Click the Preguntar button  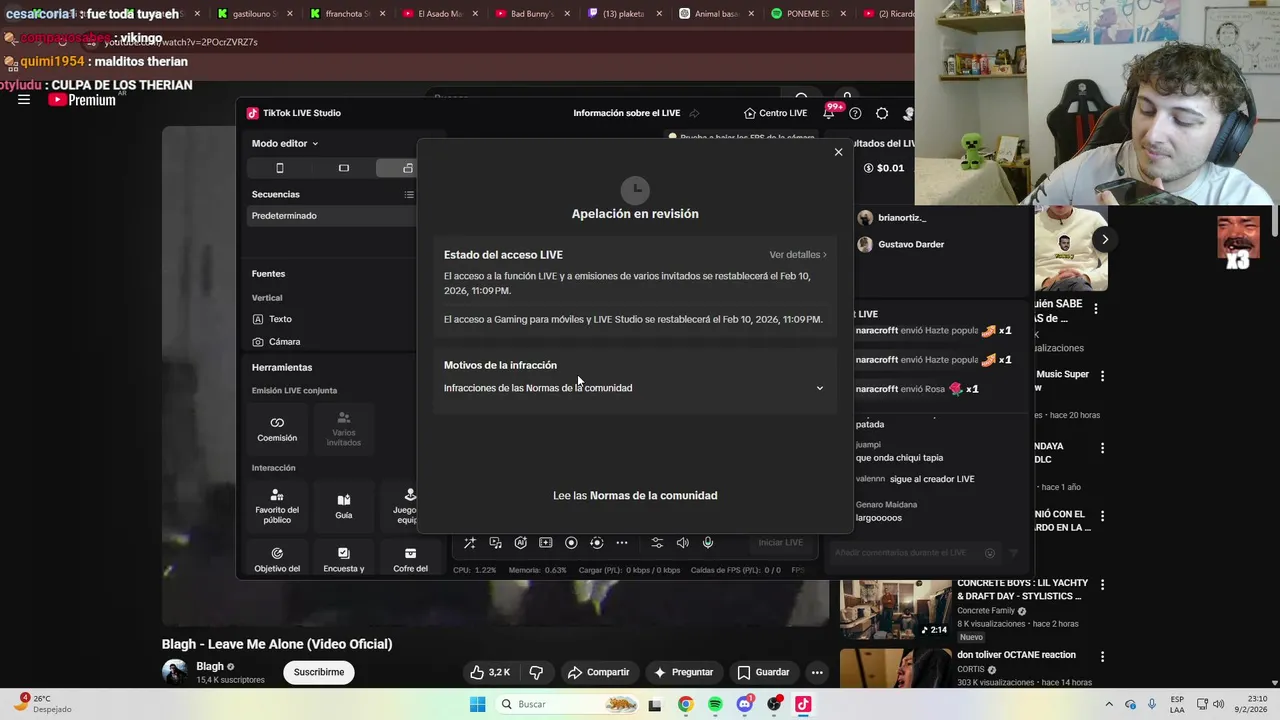click(683, 672)
